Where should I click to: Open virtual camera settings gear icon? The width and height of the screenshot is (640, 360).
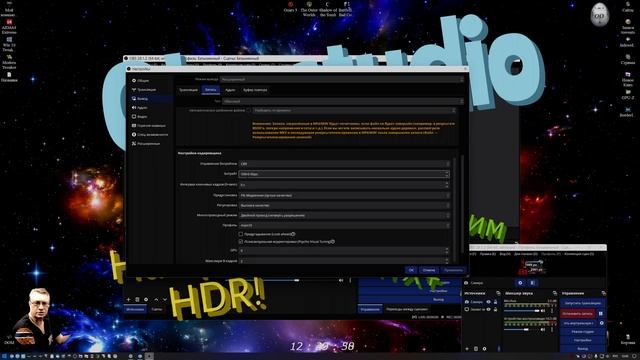point(601,323)
